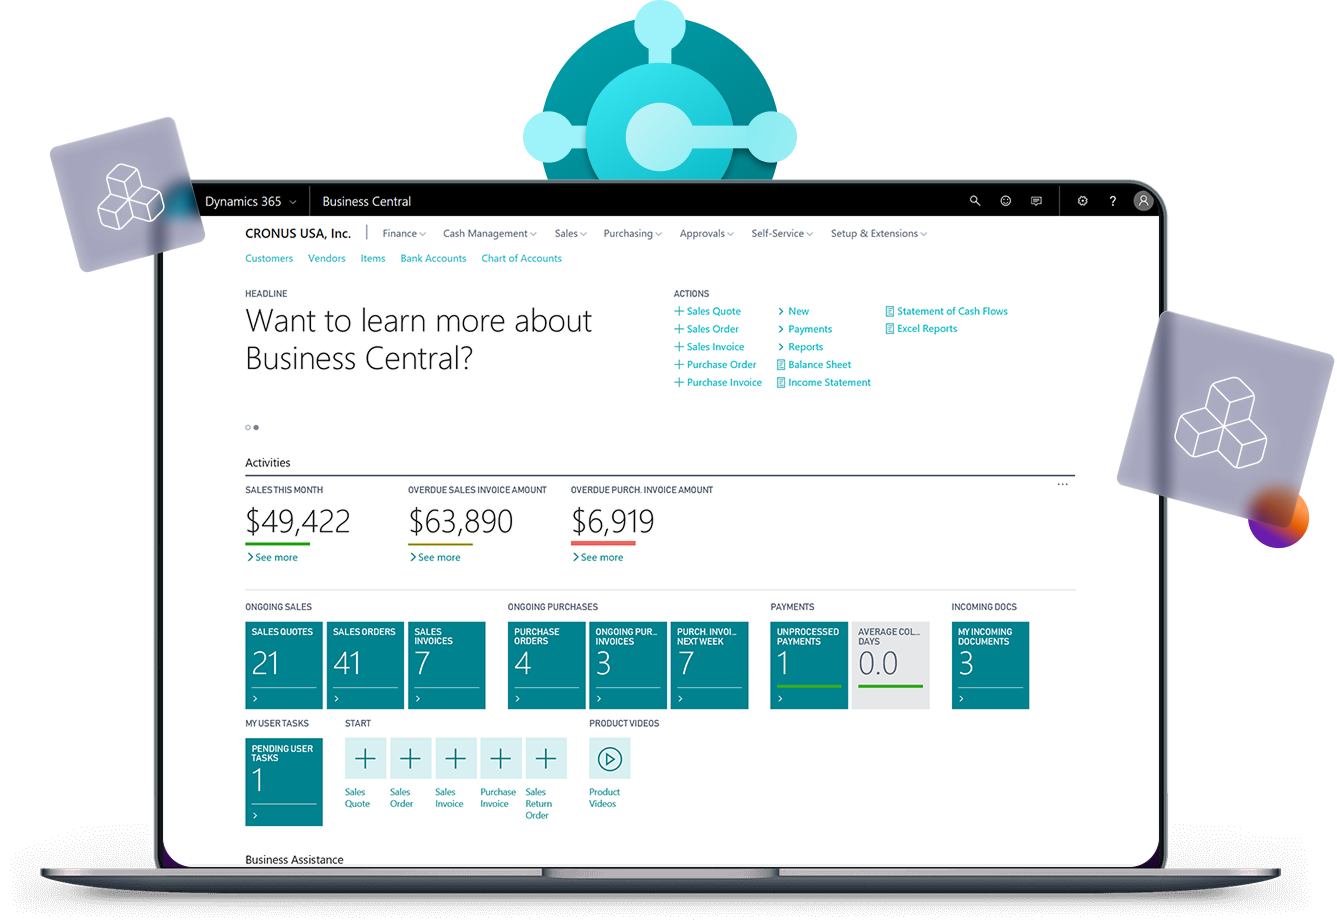Play Product Videos via the play icon
The width and height of the screenshot is (1337, 922).
(x=609, y=758)
